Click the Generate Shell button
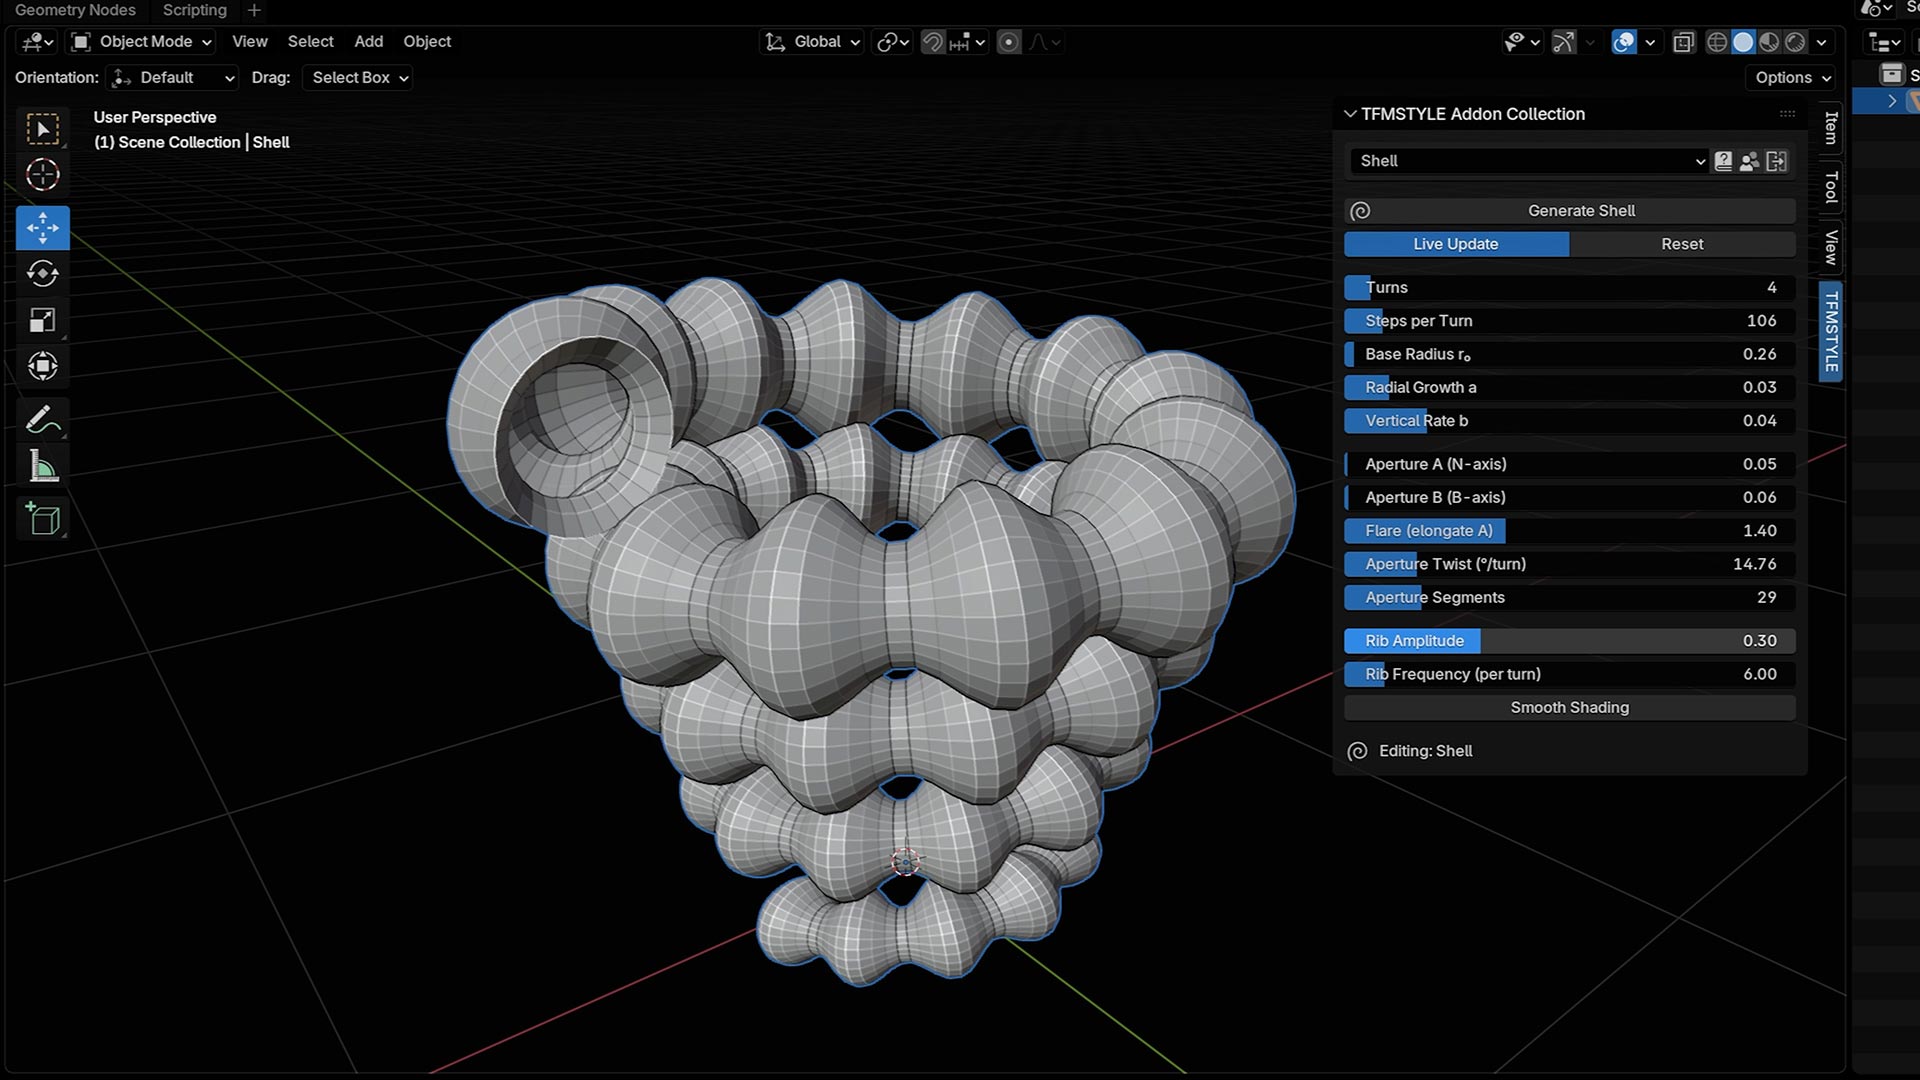The height and width of the screenshot is (1080, 1920). 1580,211
